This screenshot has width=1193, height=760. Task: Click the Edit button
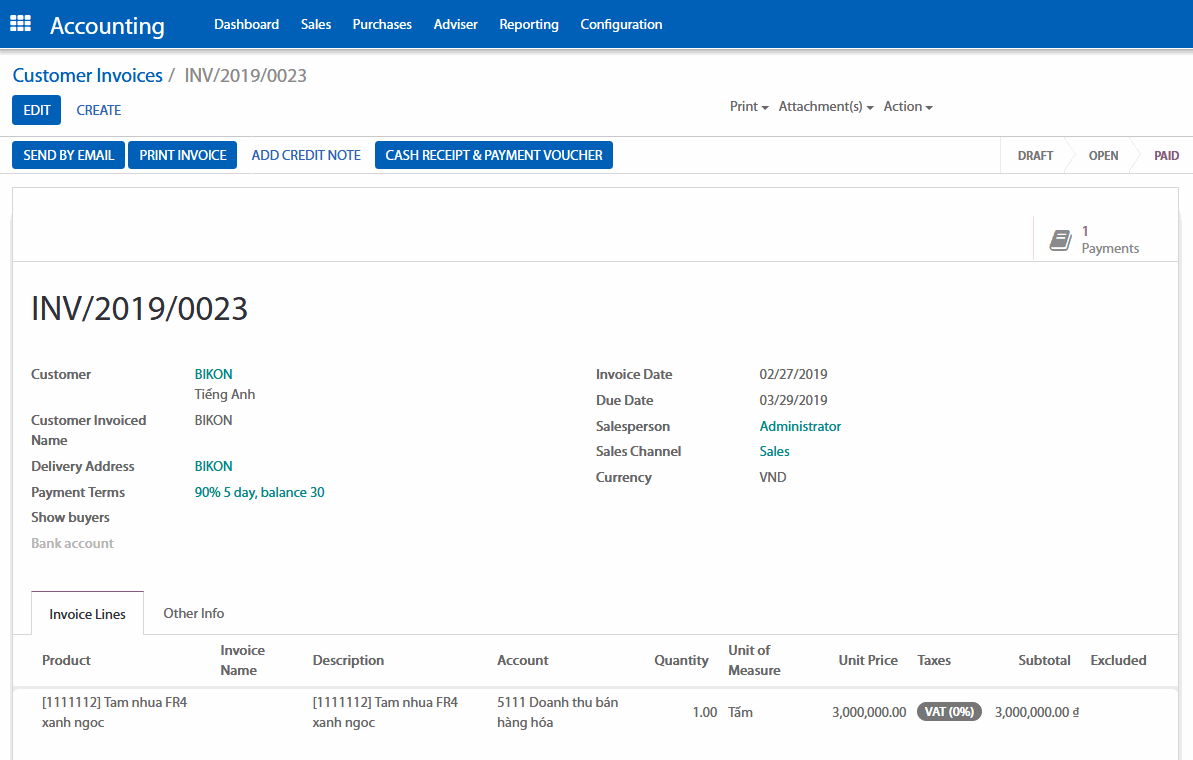click(x=36, y=110)
